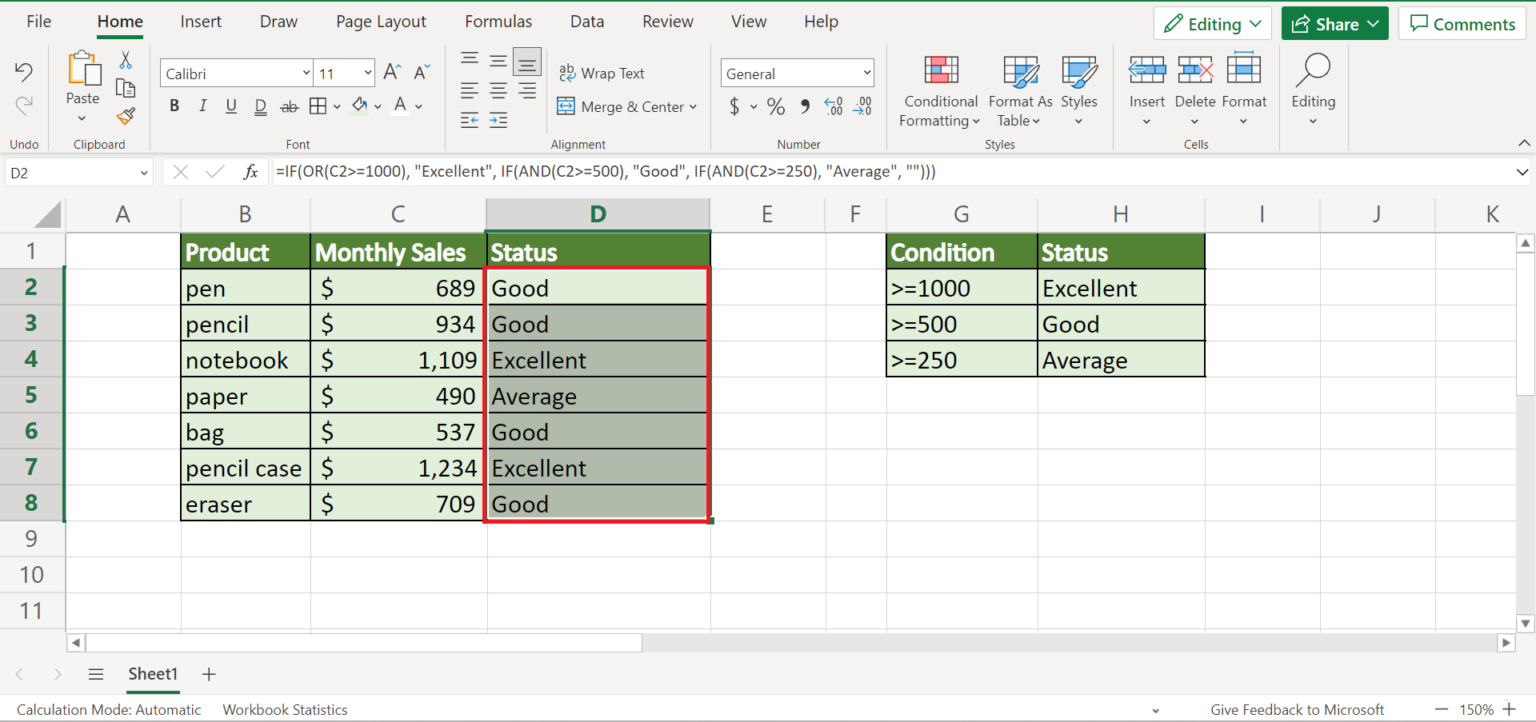Screen dimensions: 1536x722
Task: Apply currency format with the dollar sign icon
Action: pyautogui.click(x=732, y=106)
